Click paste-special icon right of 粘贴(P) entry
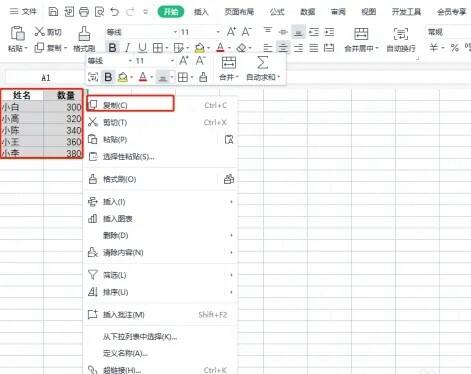This screenshot has height=374, width=471. coord(229,139)
